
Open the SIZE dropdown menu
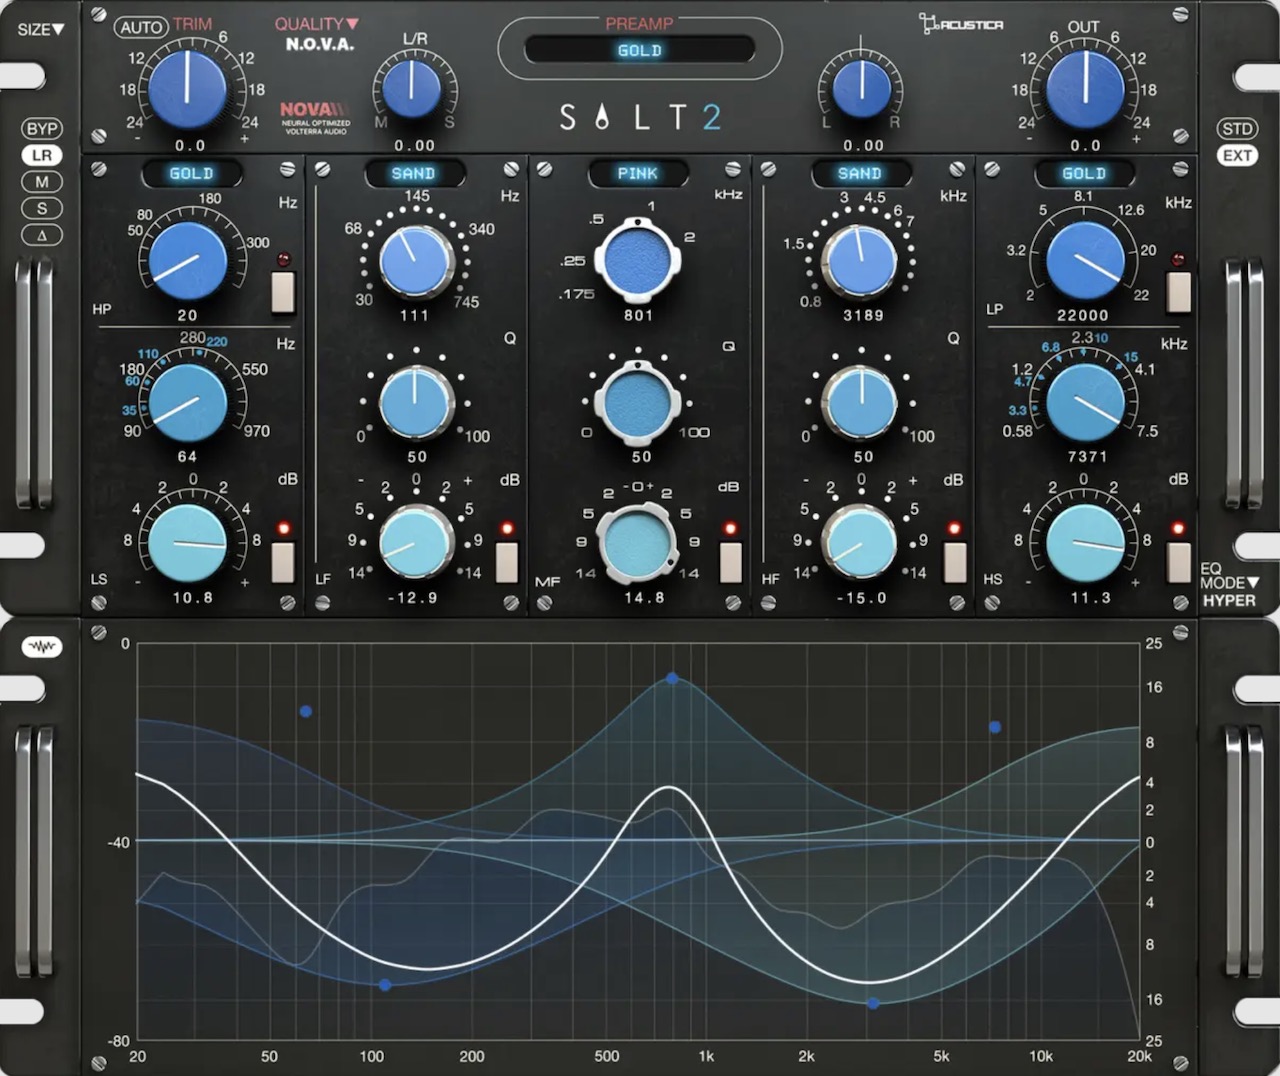[x=40, y=29]
